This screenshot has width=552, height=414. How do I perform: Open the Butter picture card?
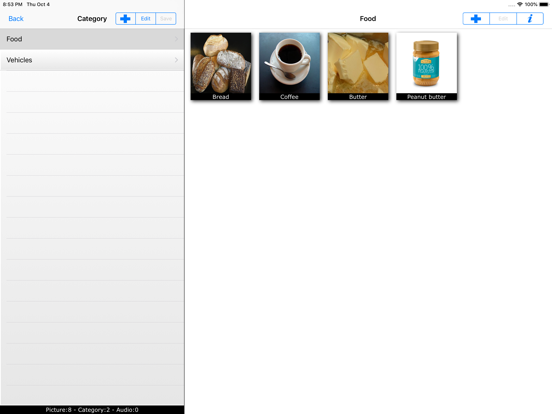pyautogui.click(x=358, y=67)
